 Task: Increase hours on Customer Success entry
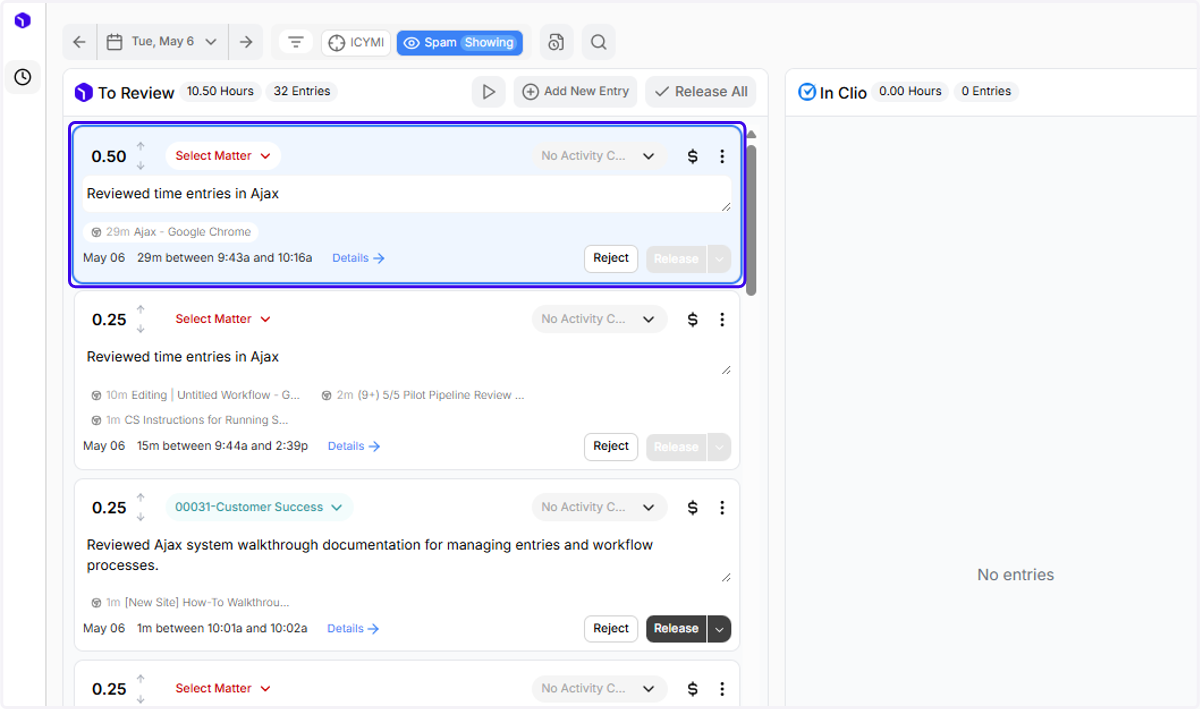tap(141, 498)
